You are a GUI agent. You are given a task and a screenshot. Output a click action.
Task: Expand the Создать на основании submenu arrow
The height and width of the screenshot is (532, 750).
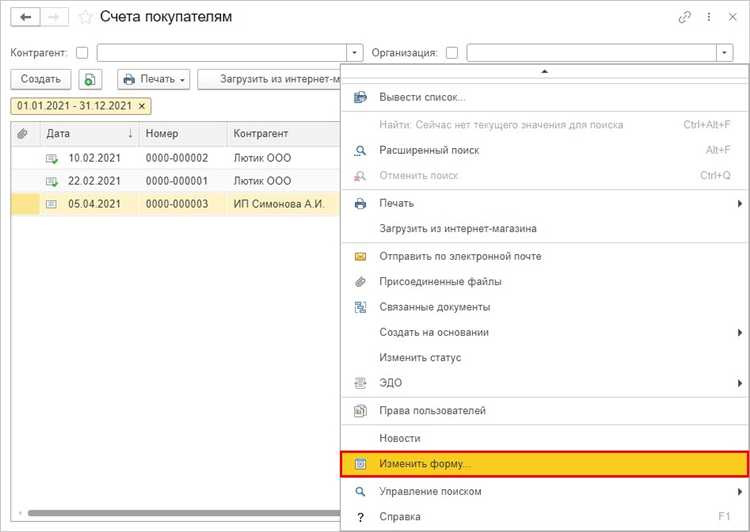coord(739,332)
